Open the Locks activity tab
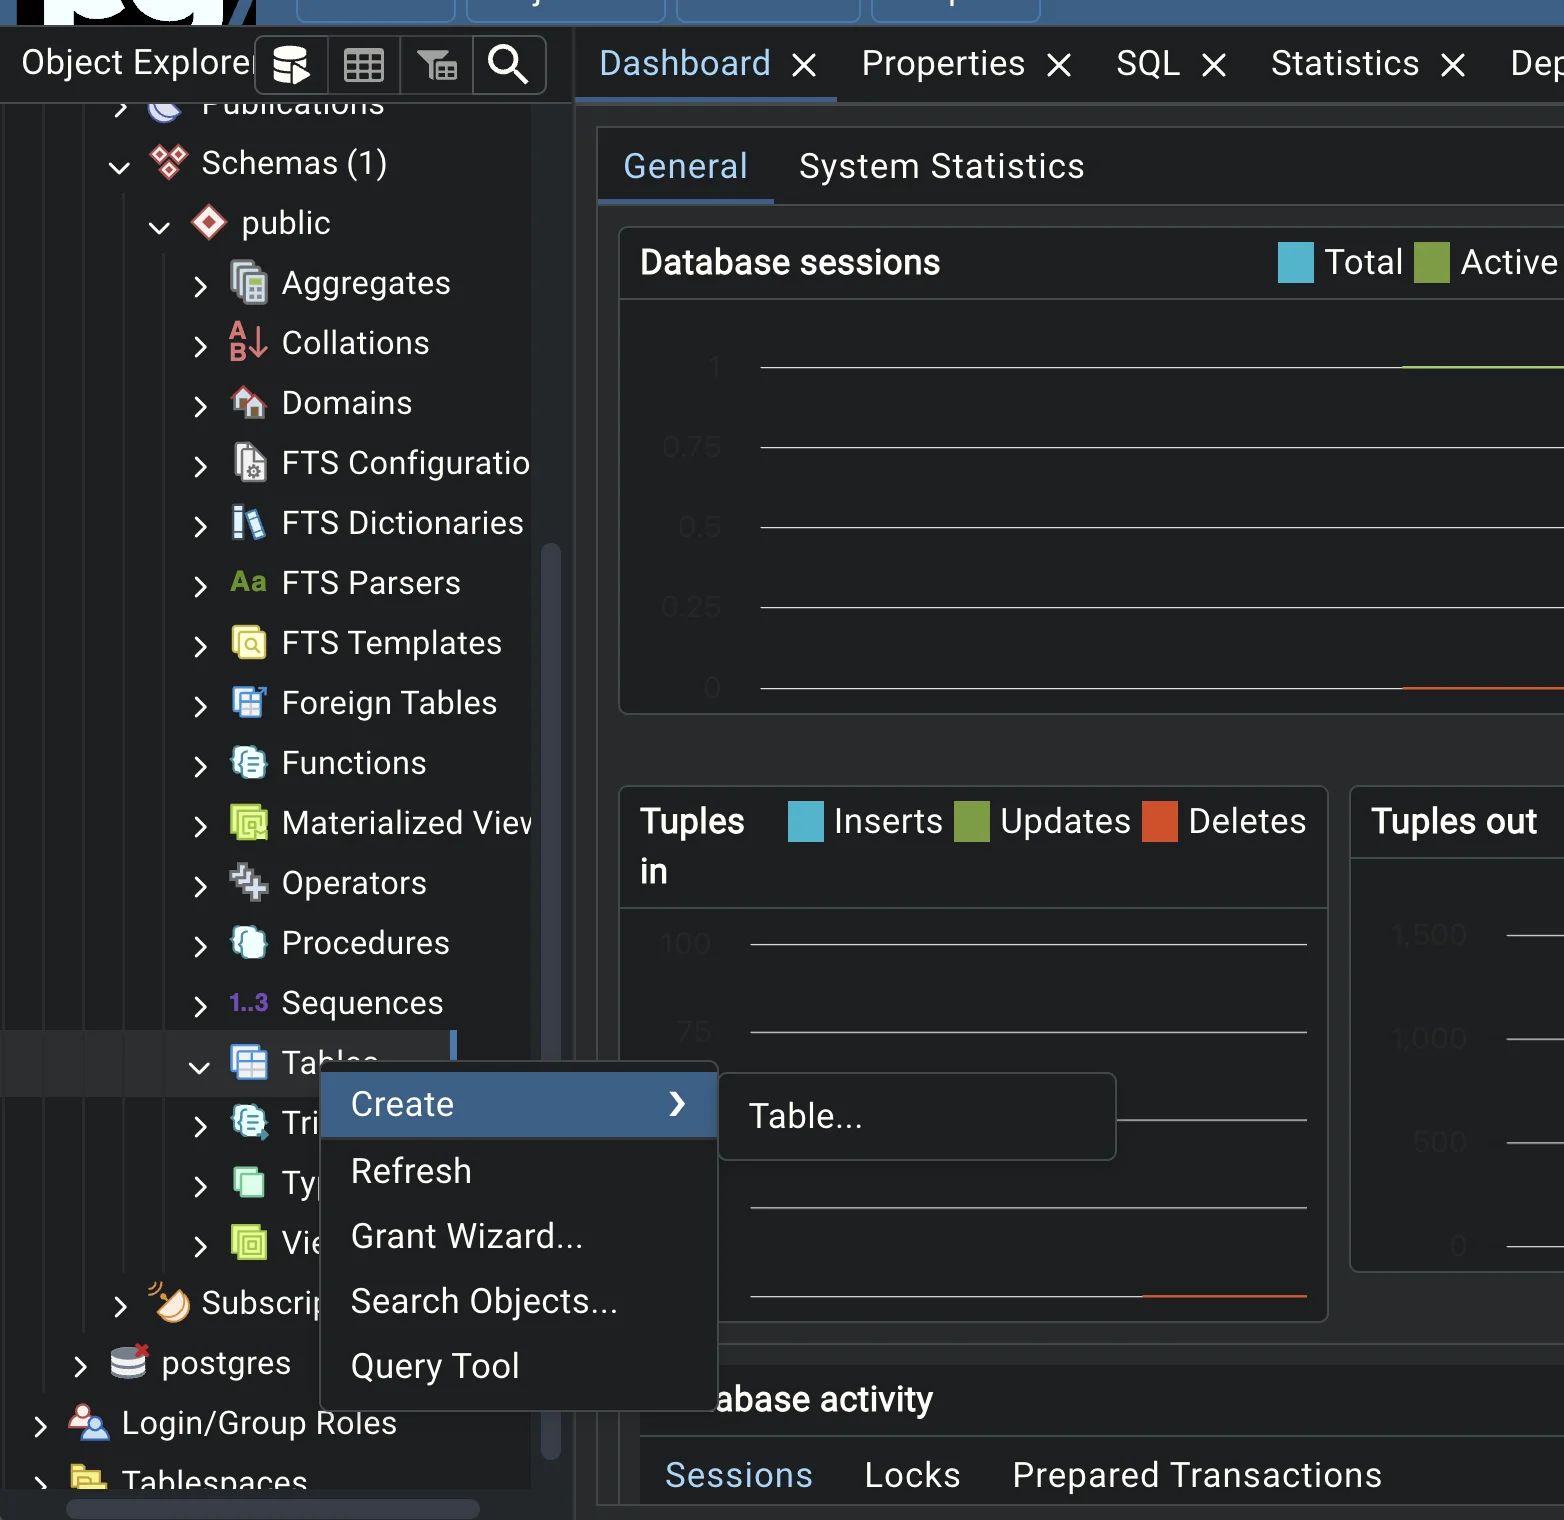Image resolution: width=1564 pixels, height=1520 pixels. (x=912, y=1475)
